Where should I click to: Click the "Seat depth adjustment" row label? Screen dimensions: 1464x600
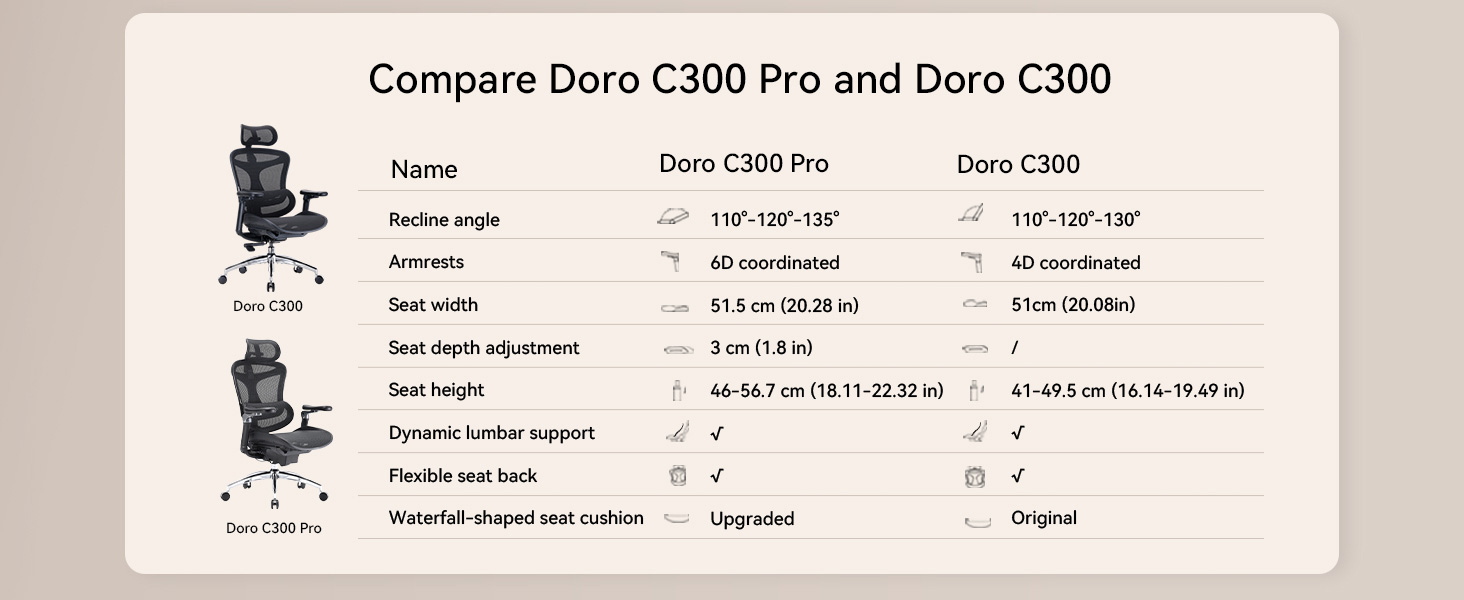pos(484,348)
